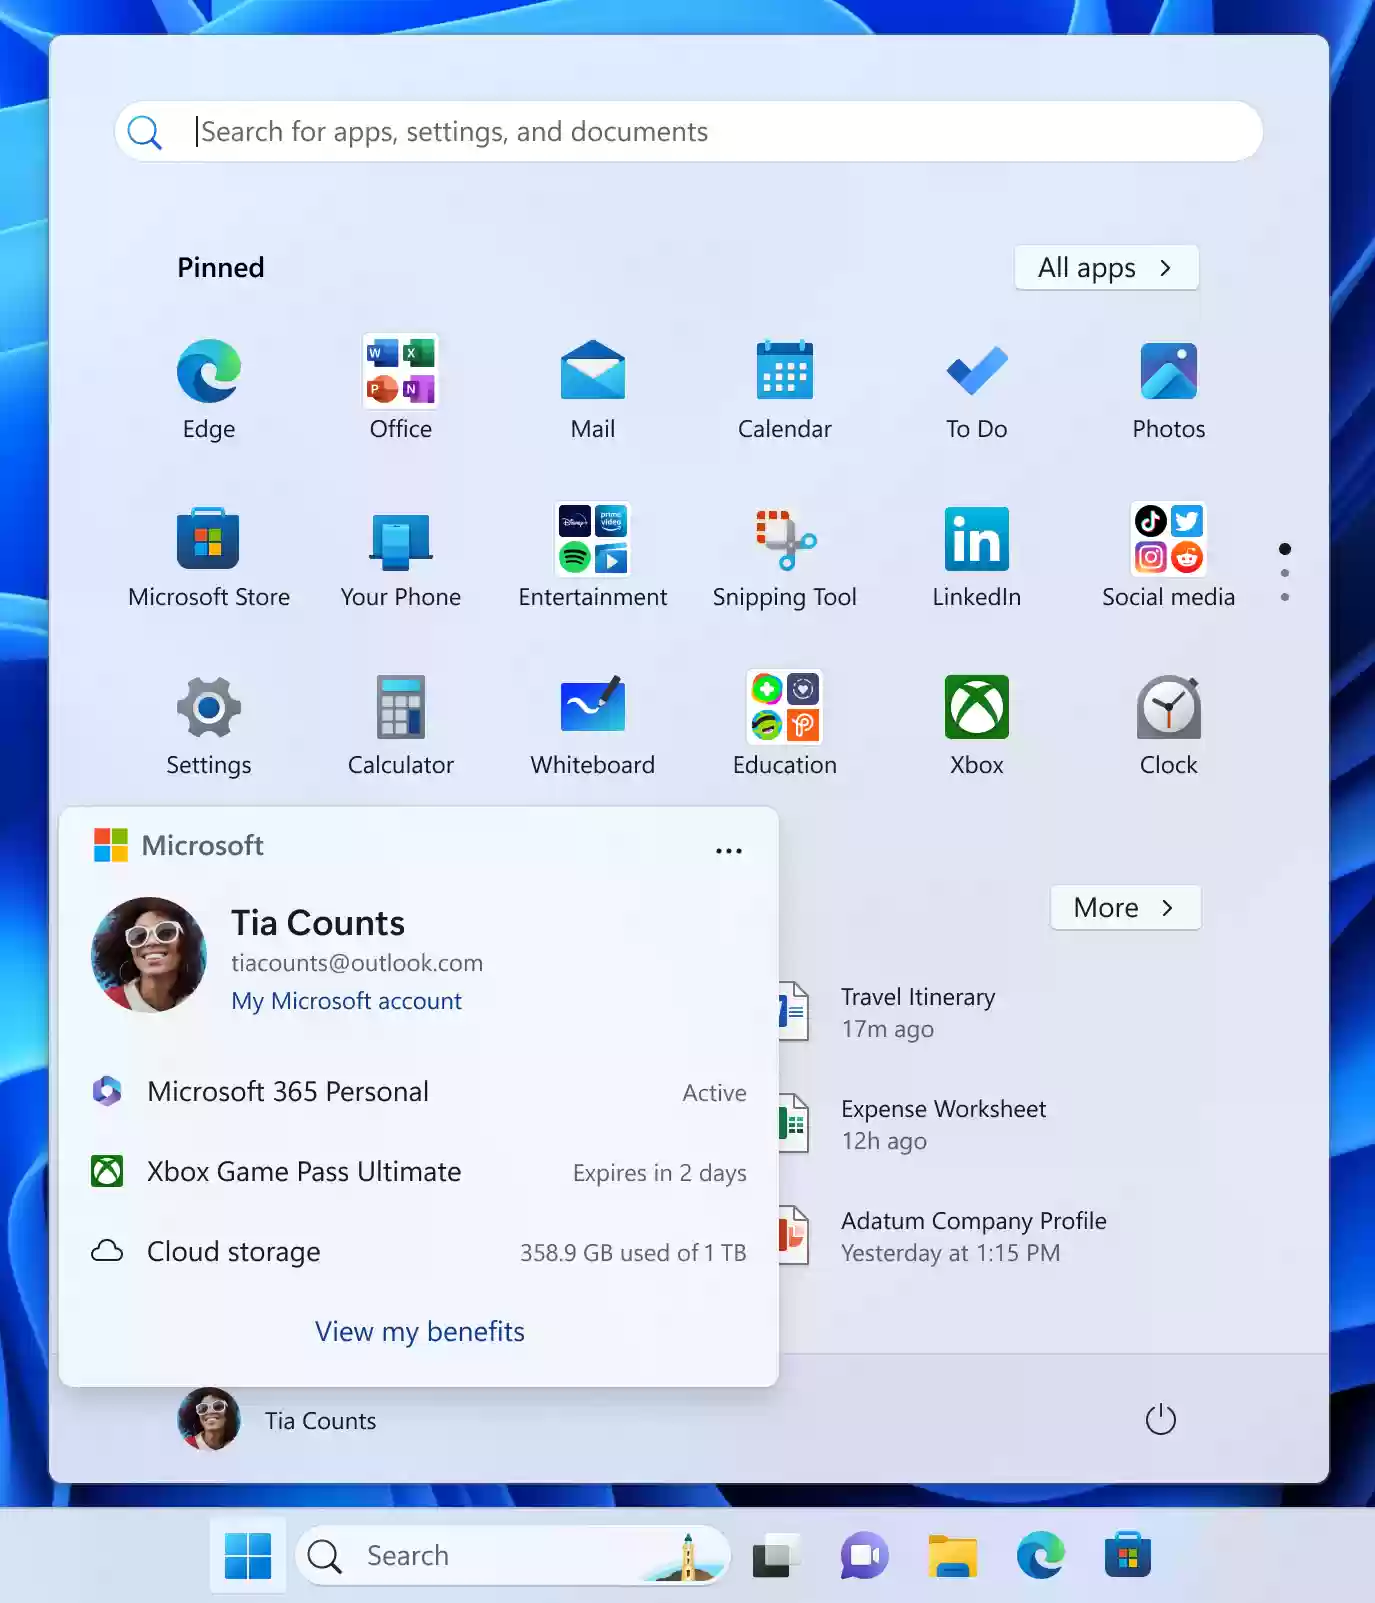
Task: Click the My Microsoft account link
Action: point(346,1001)
